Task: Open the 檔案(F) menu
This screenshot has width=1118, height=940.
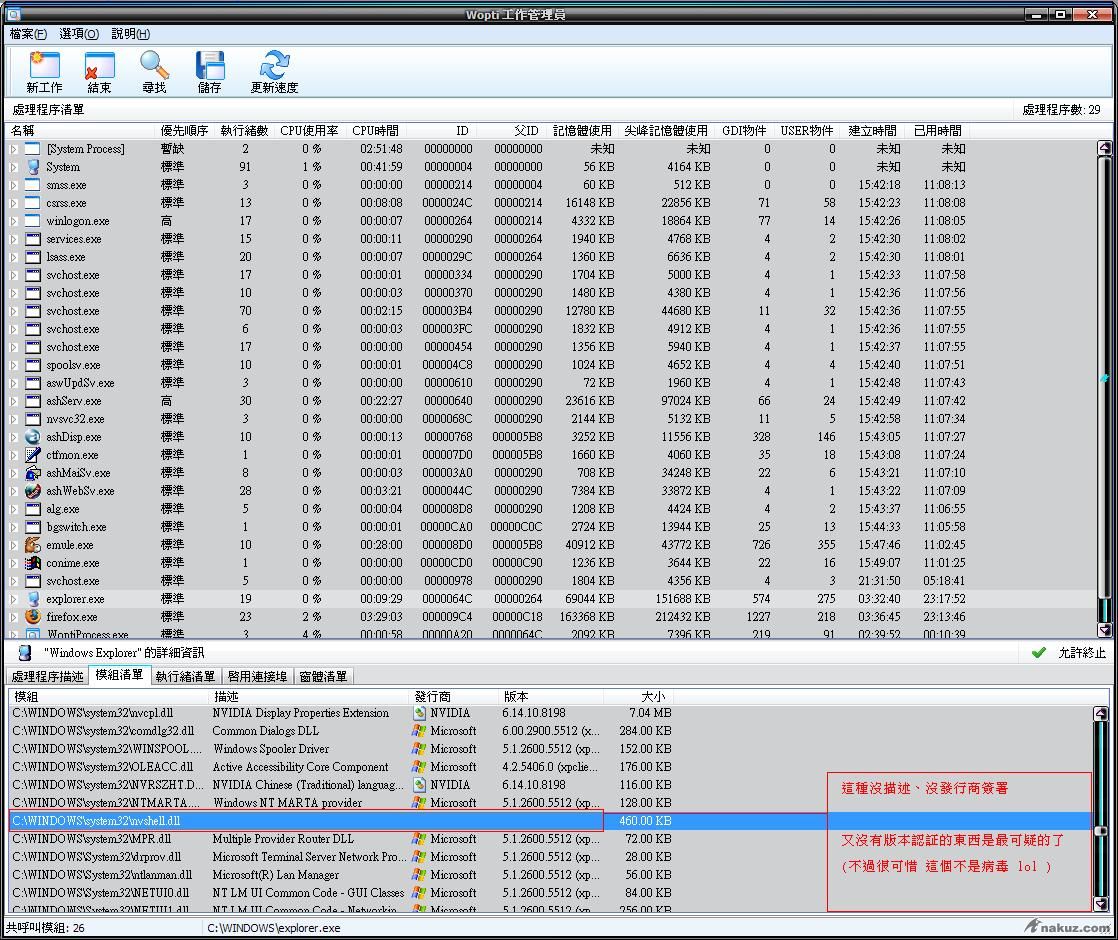Action: coord(29,34)
